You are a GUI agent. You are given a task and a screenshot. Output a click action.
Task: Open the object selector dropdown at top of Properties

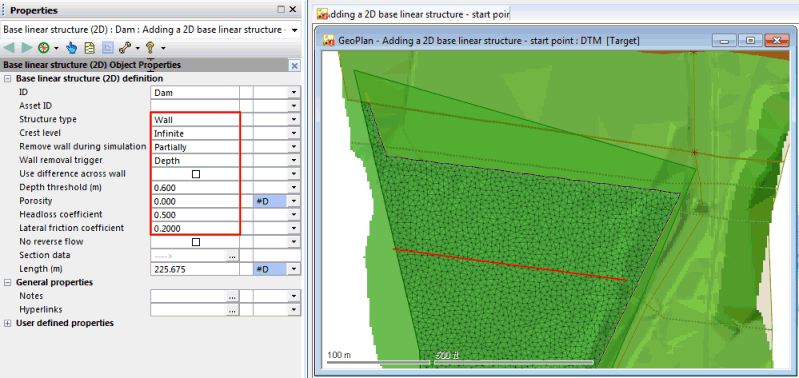(x=295, y=30)
